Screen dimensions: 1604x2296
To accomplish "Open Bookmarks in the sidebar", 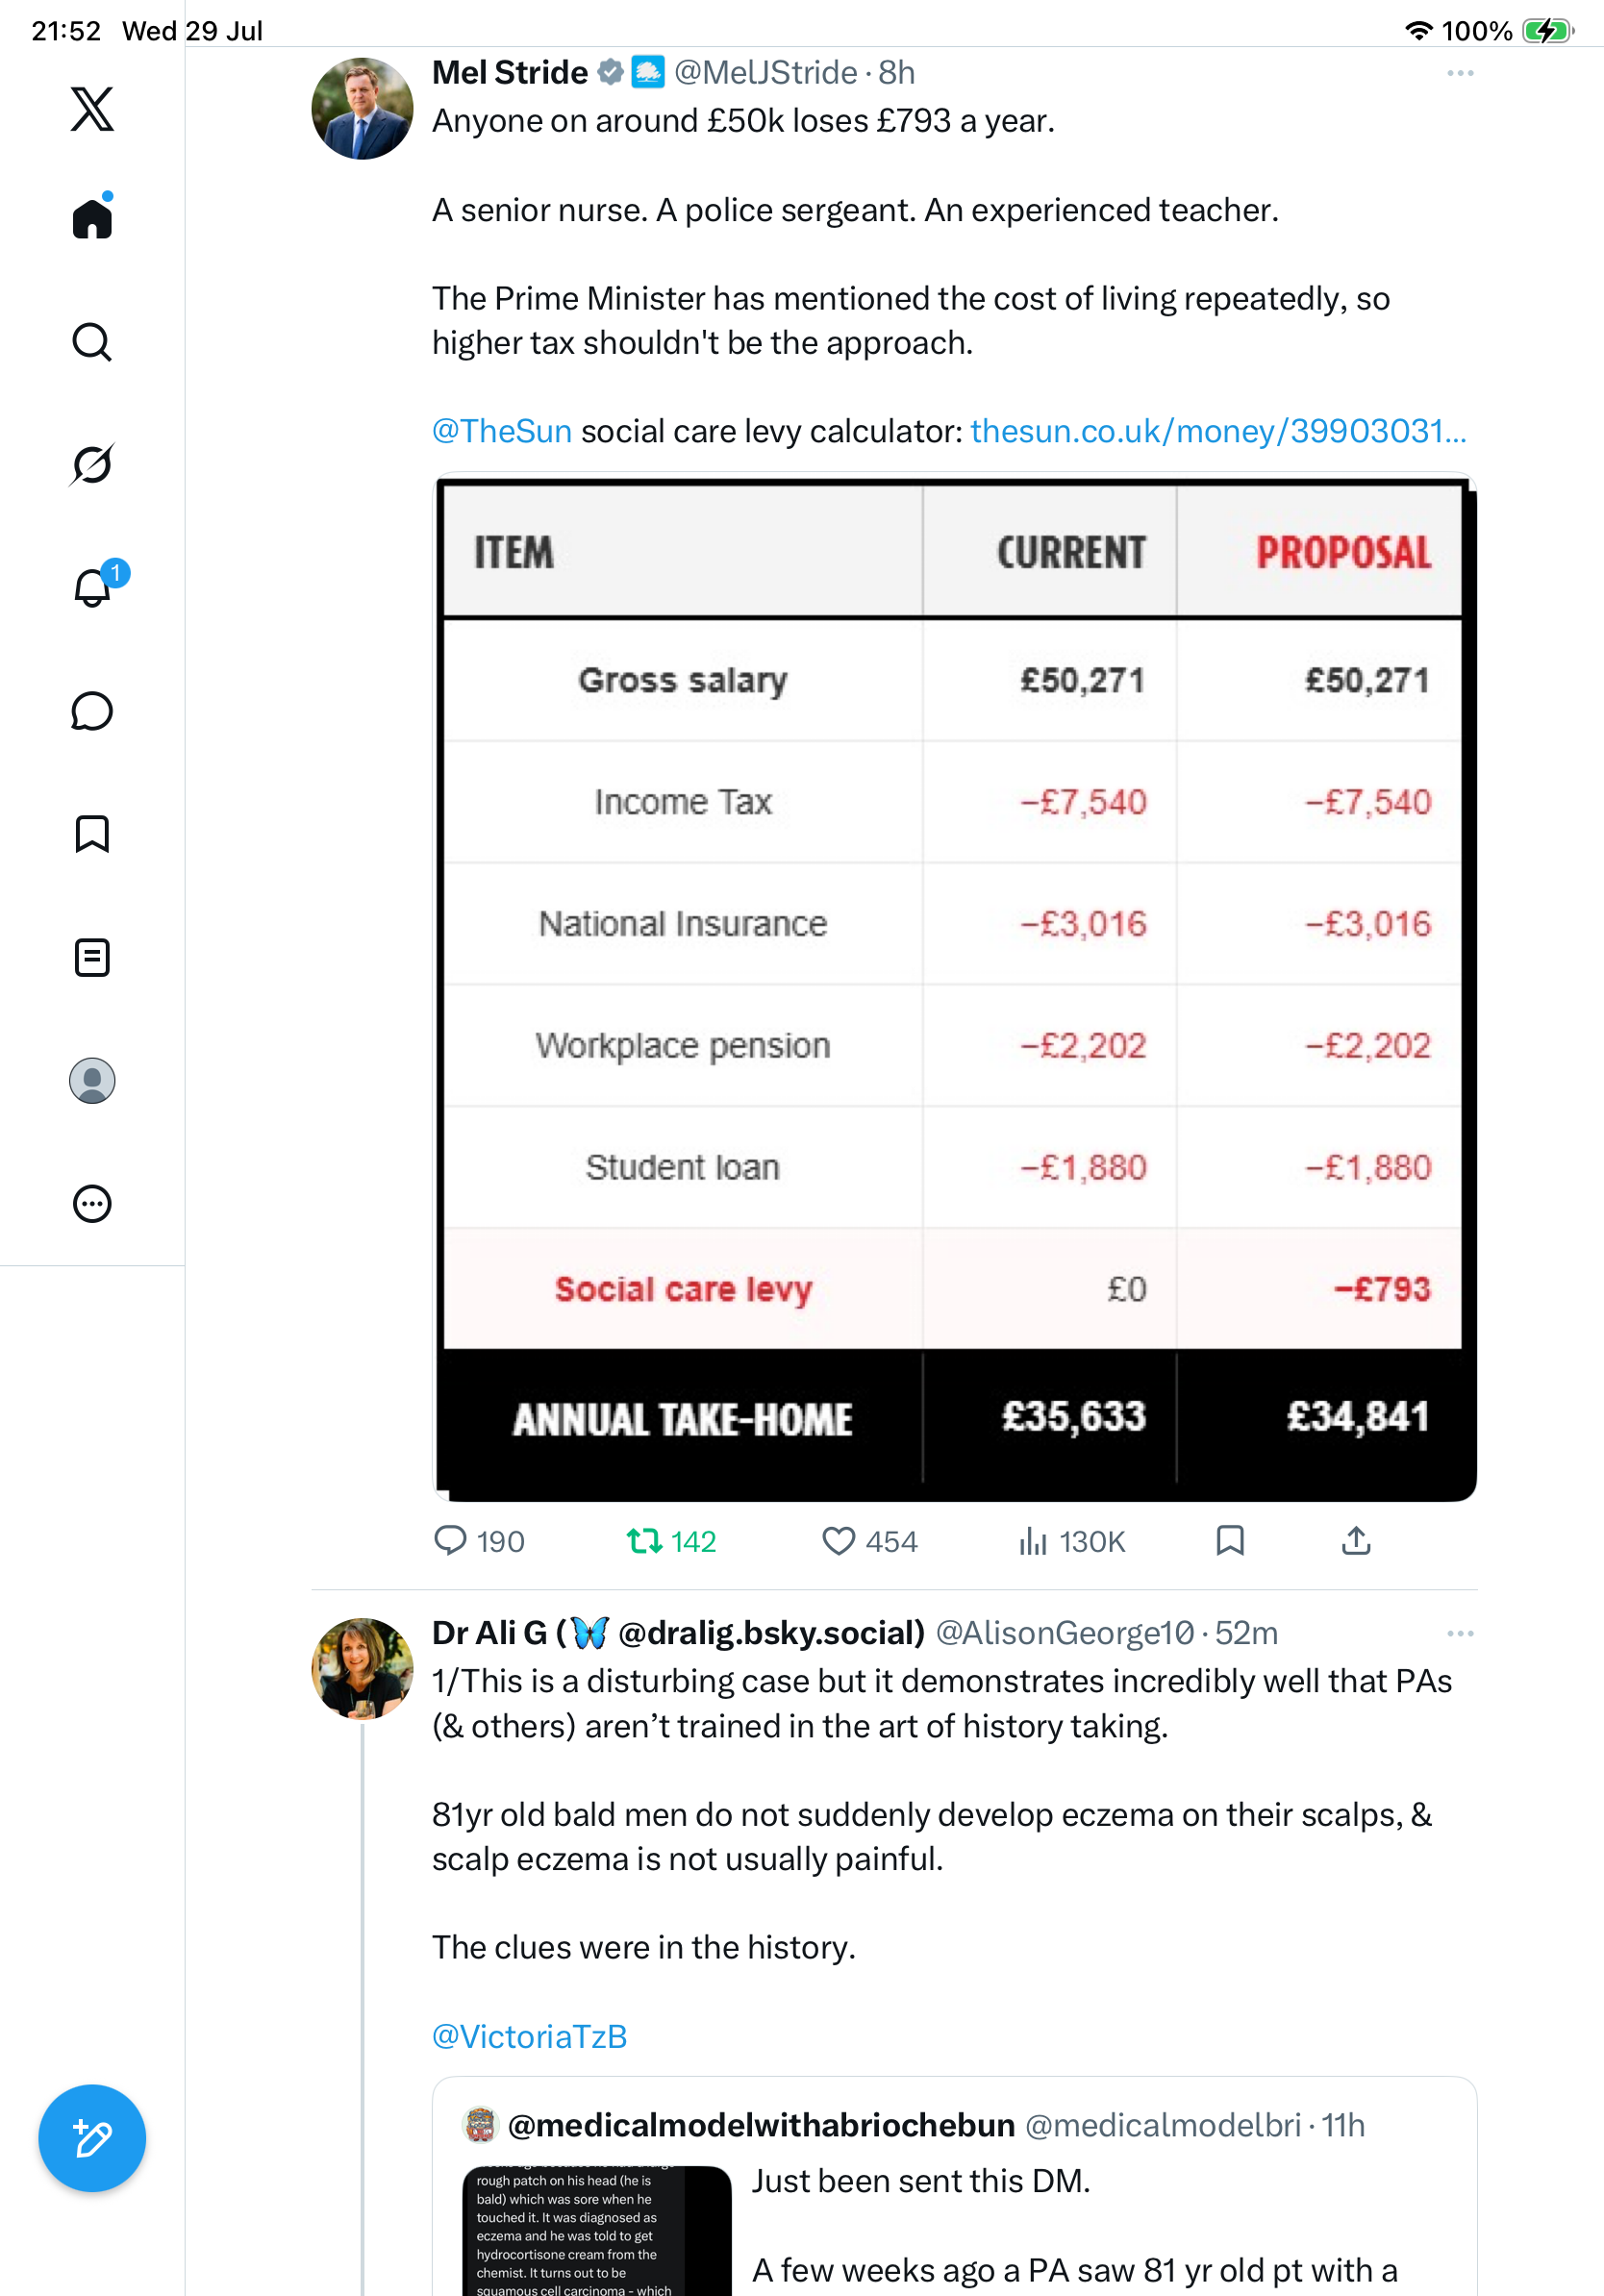I will (92, 834).
